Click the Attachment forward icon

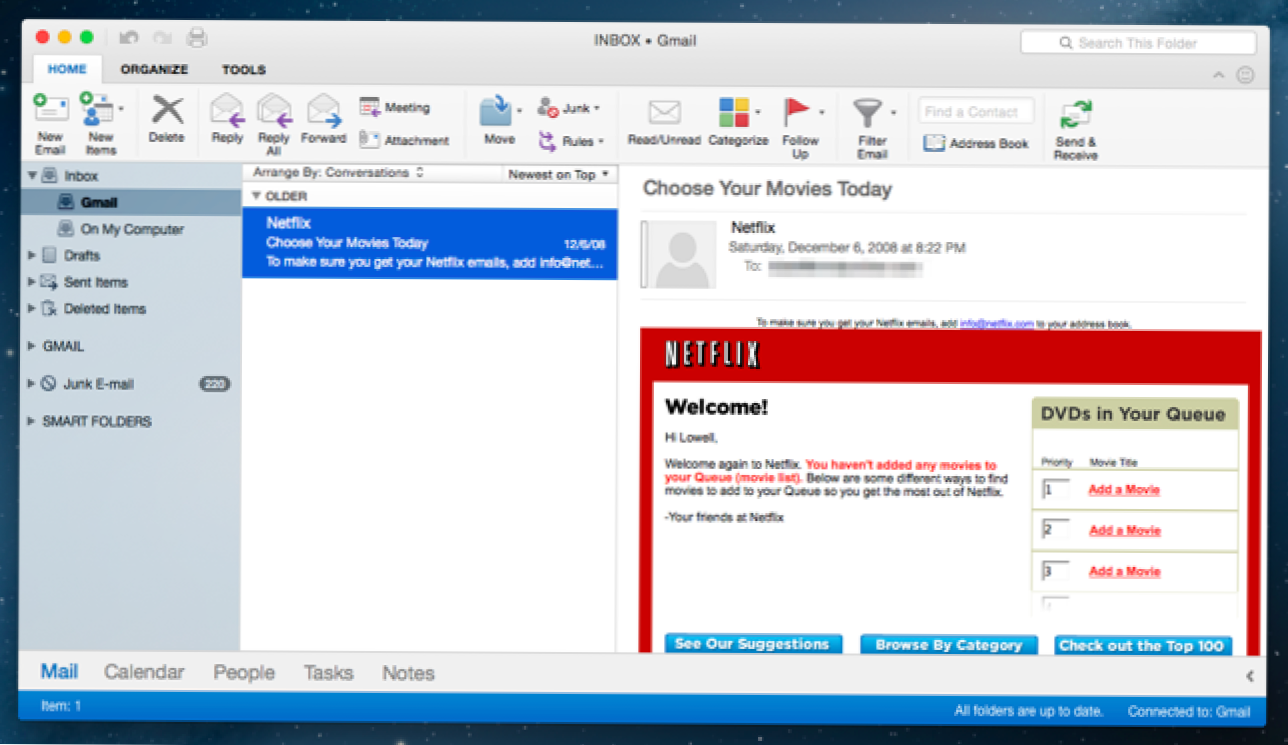coord(370,140)
